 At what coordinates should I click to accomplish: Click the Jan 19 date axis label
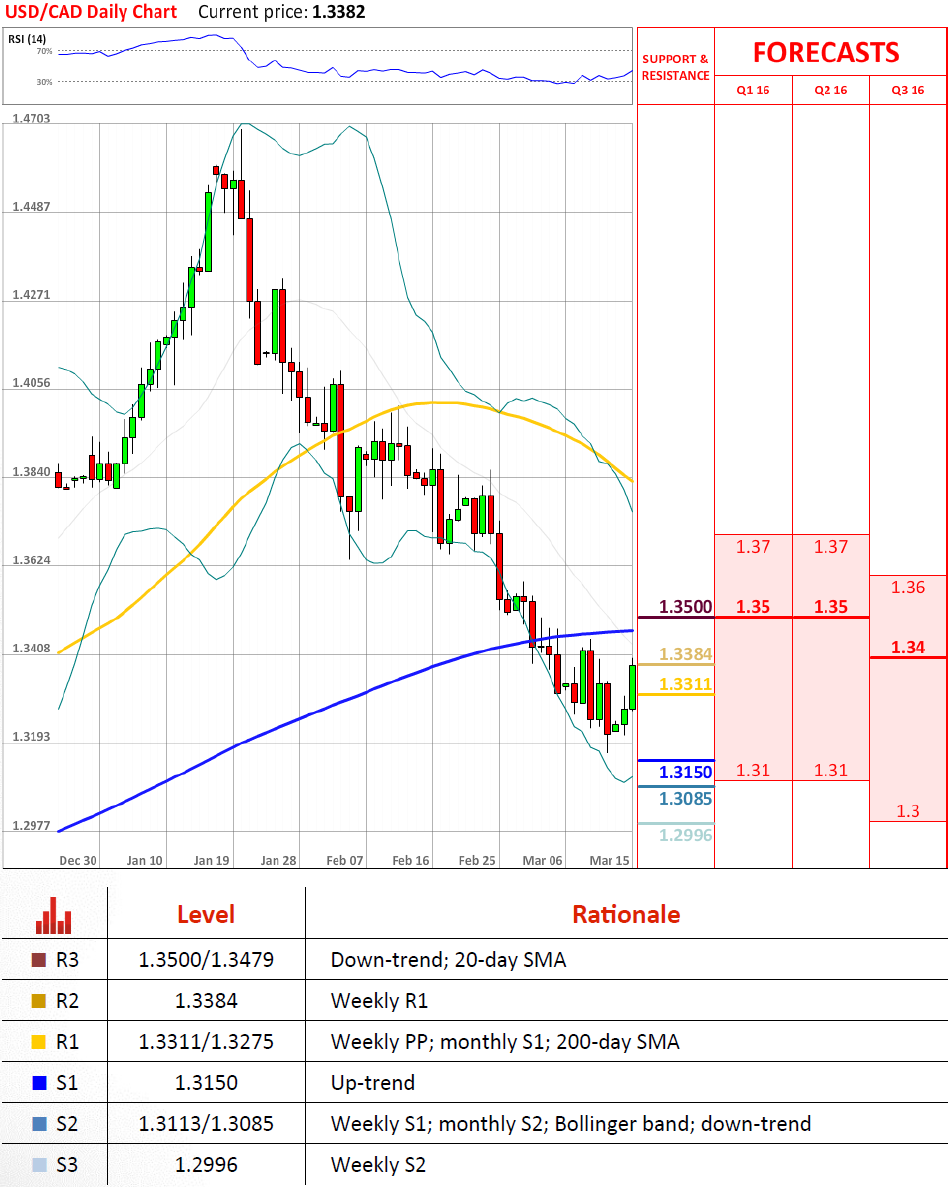point(211,861)
